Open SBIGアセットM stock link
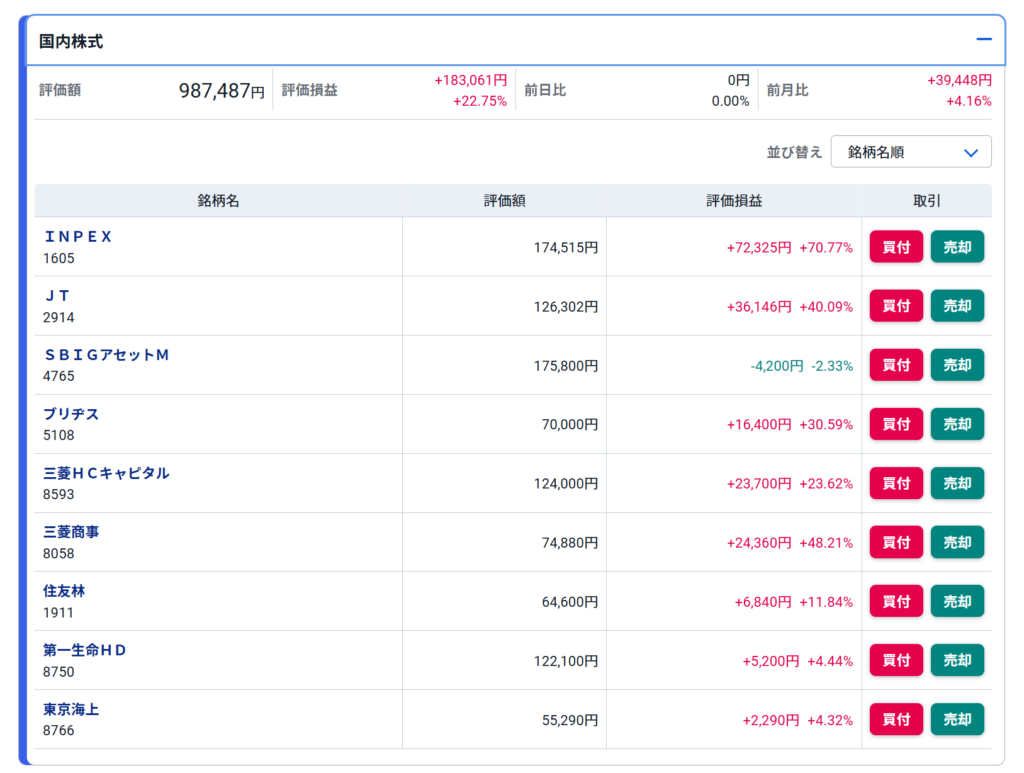 pos(106,355)
